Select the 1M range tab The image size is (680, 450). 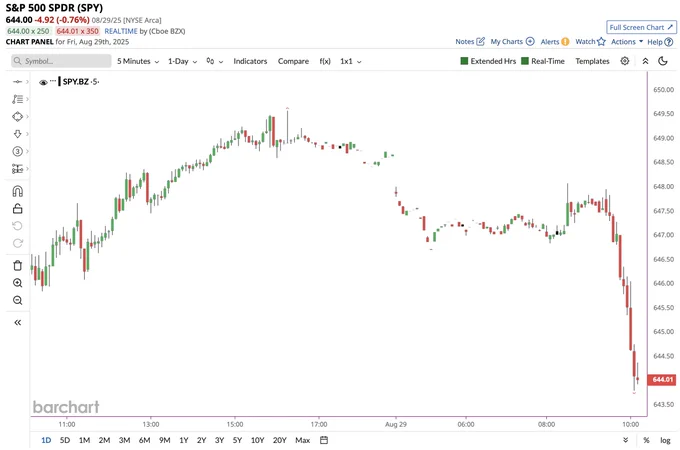[84, 440]
